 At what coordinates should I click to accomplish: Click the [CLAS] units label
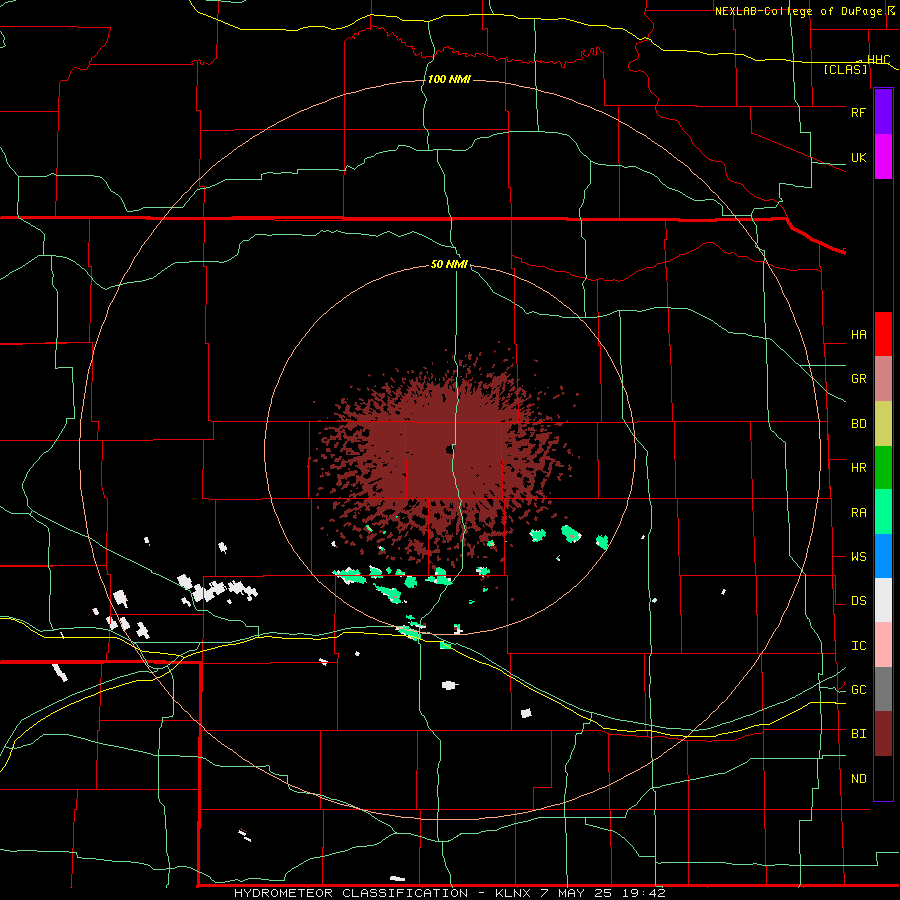[845, 70]
